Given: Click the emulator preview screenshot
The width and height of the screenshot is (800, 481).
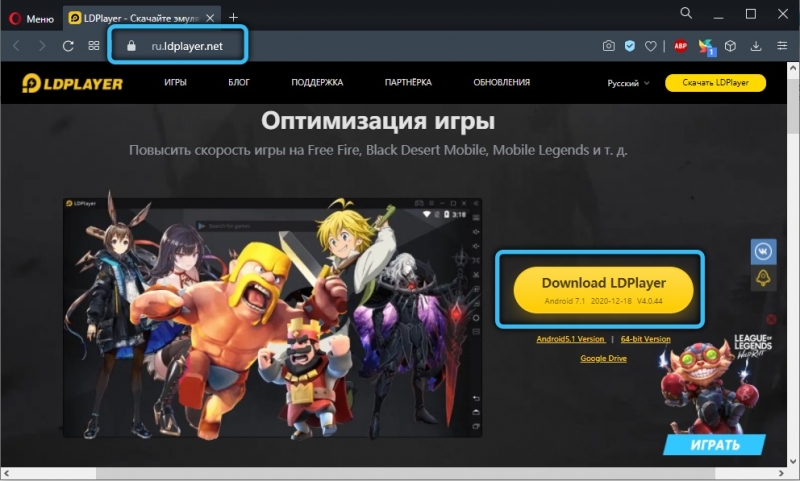Looking at the screenshot, I should pos(272,318).
